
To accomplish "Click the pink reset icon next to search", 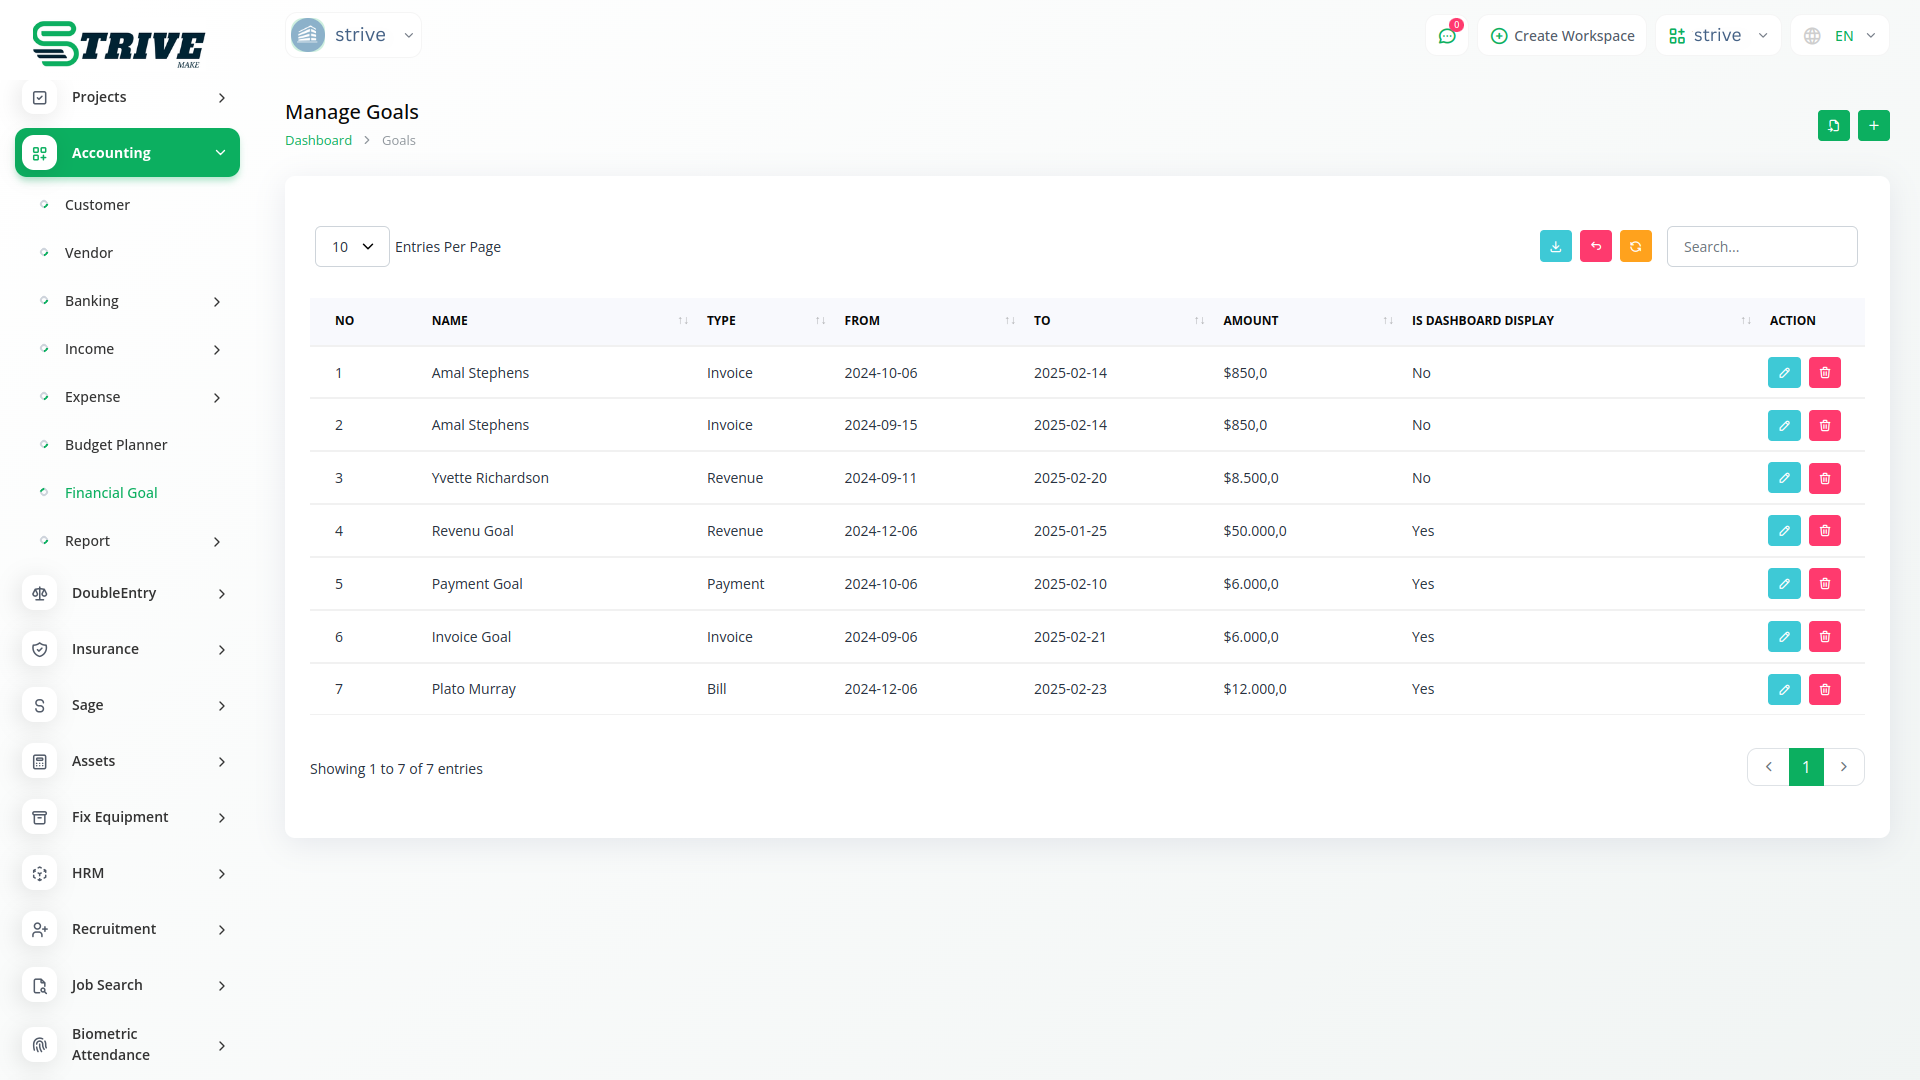I will click(x=1595, y=246).
